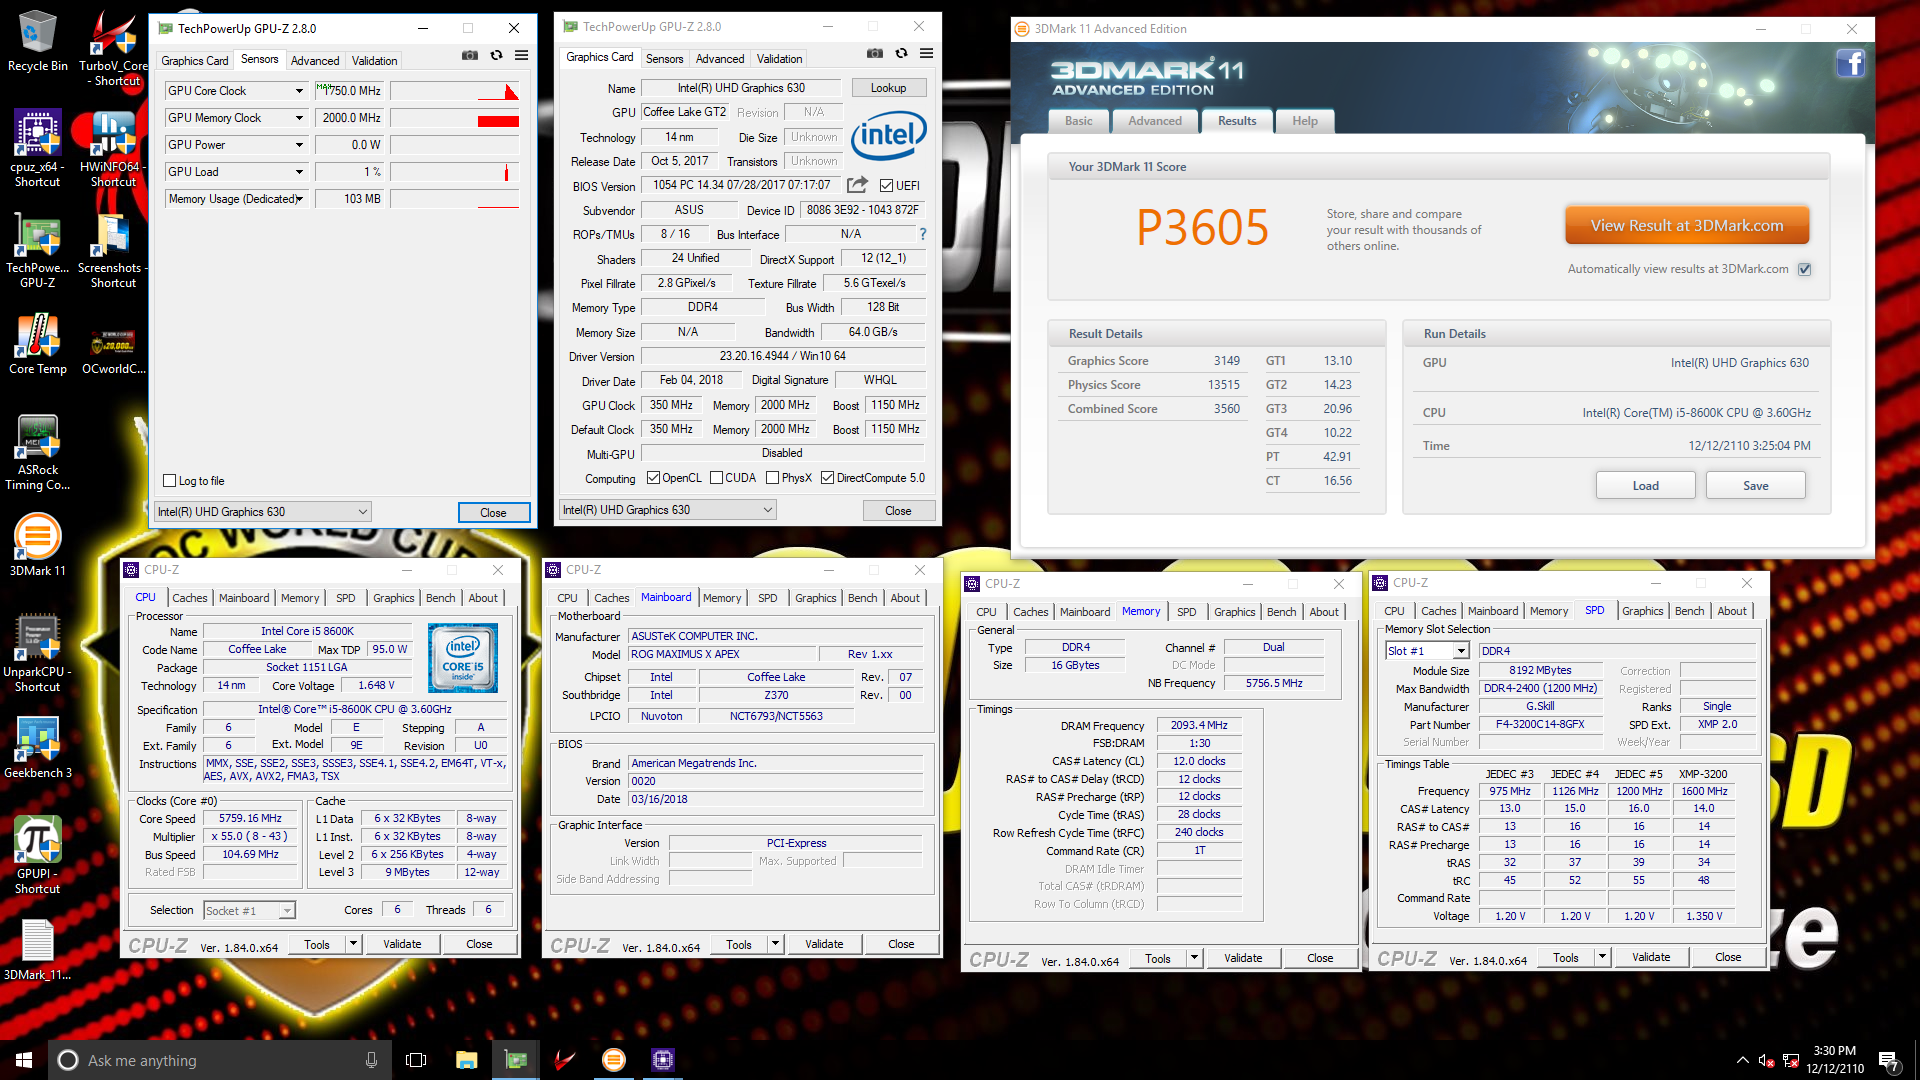
Task: Open the GPU Load sensor dropdown
Action: (x=298, y=172)
